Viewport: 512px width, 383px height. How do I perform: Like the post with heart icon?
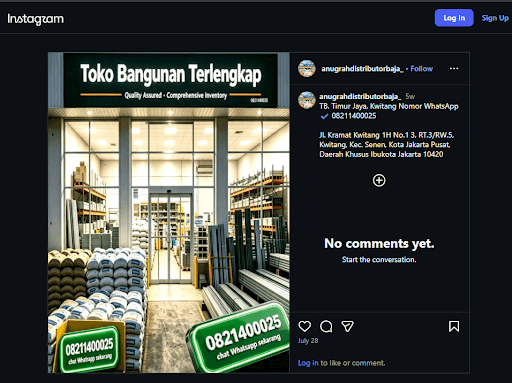click(305, 326)
